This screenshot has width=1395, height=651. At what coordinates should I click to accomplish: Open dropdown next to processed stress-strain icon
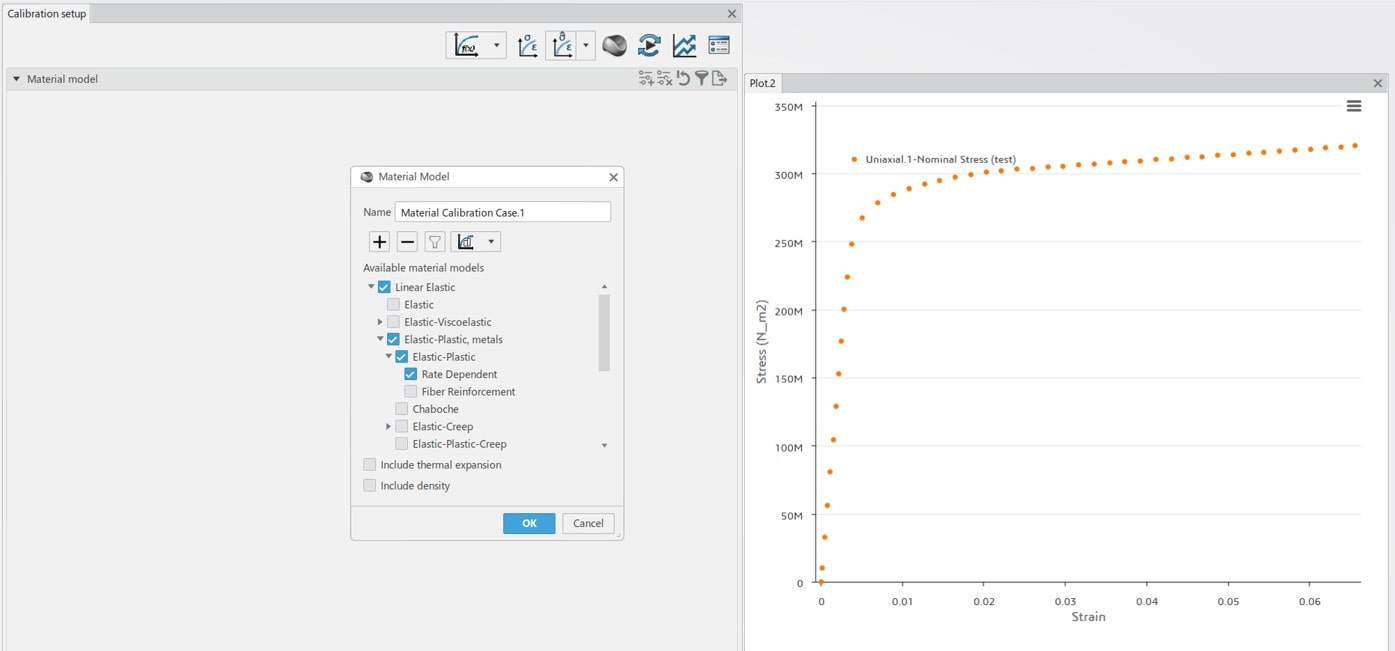(586, 45)
